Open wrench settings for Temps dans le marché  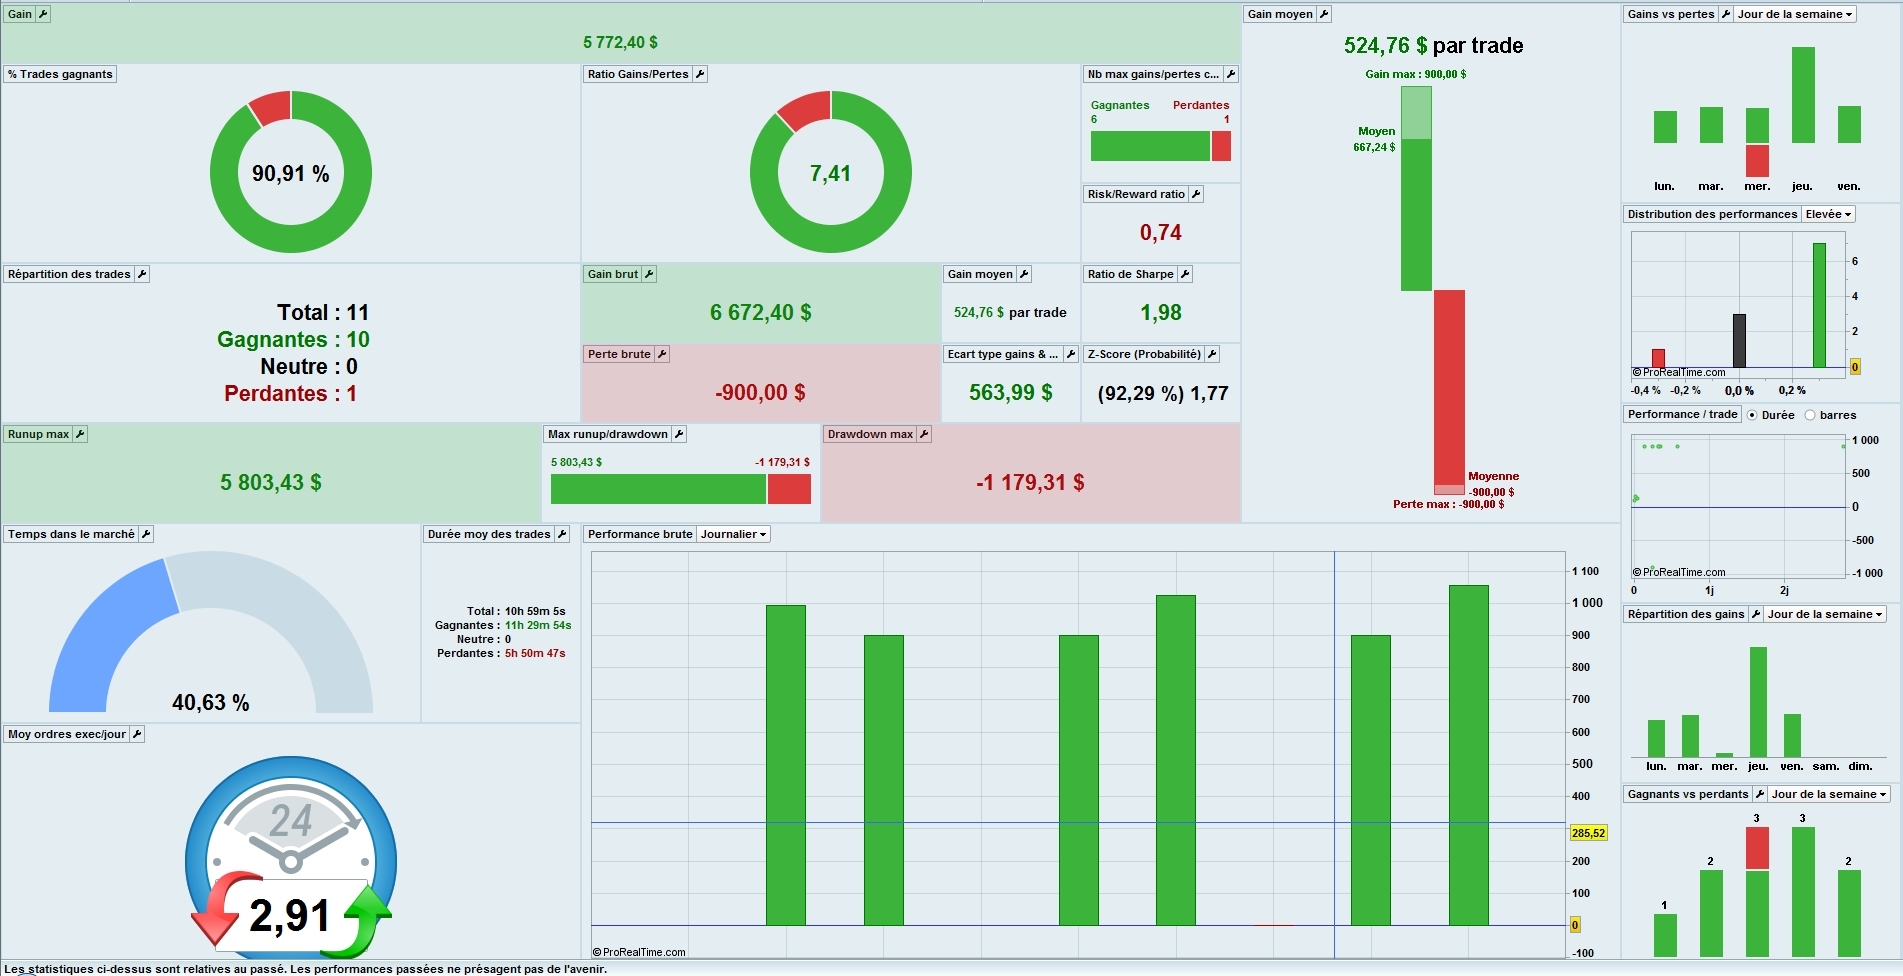point(146,534)
